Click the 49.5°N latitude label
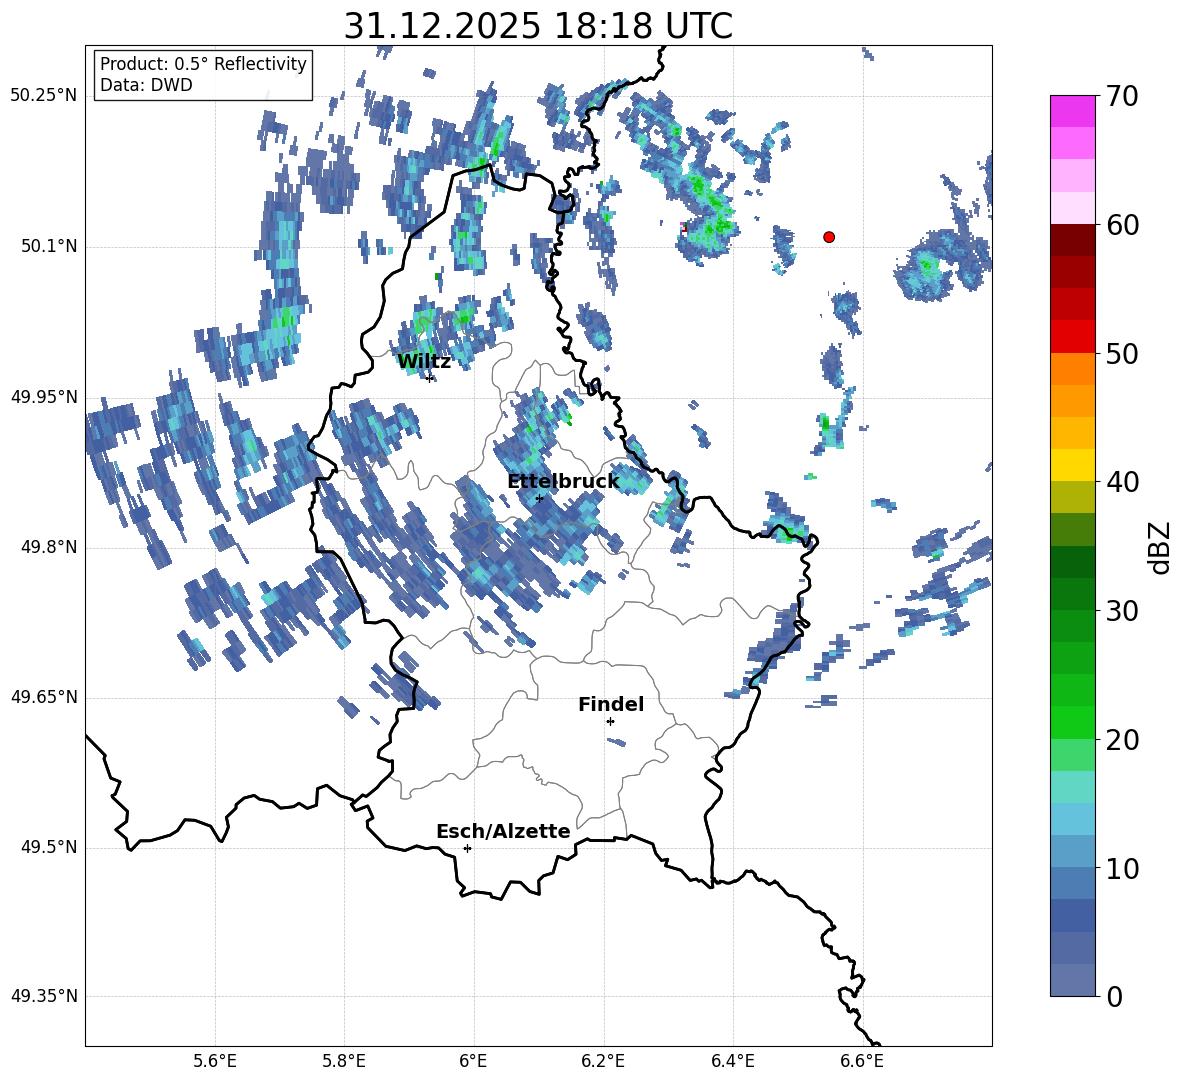 48,847
